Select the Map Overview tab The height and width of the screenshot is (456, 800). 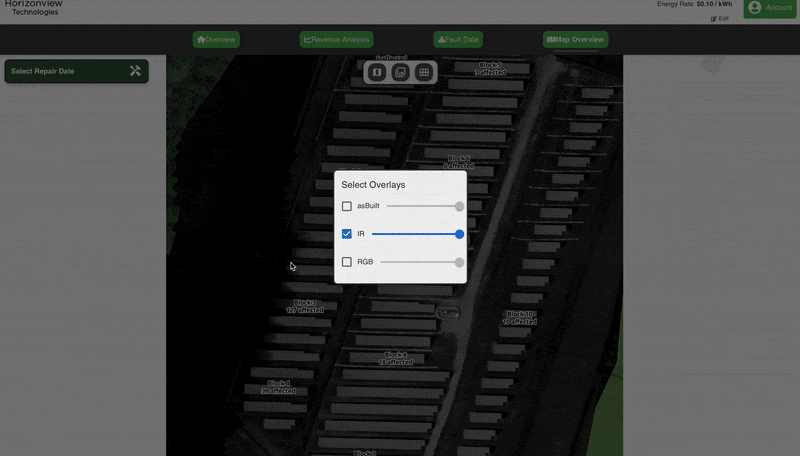576,40
